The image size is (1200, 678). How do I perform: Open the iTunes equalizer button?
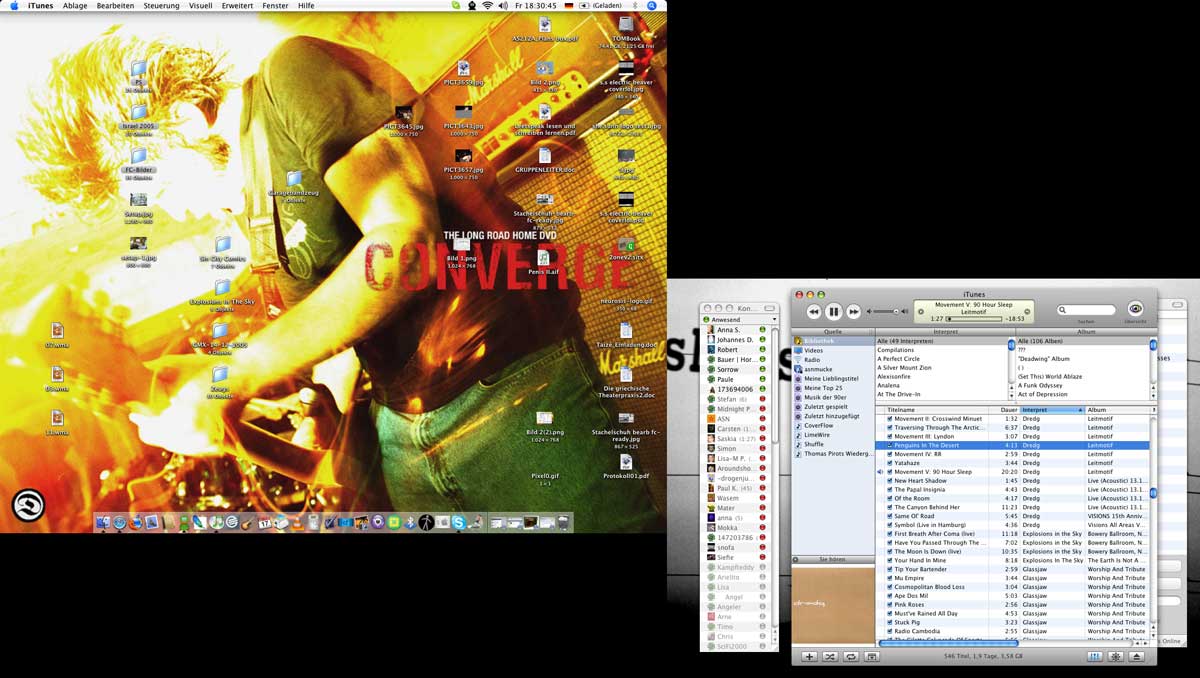coord(1095,656)
